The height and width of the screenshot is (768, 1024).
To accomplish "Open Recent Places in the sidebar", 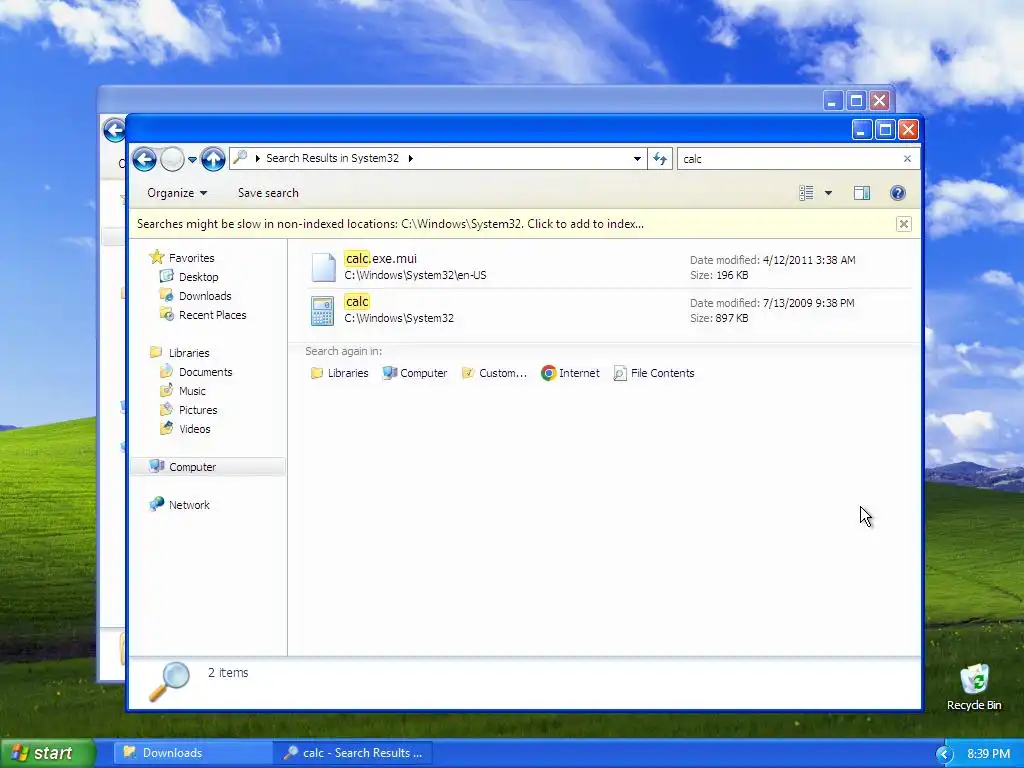I will (x=213, y=315).
